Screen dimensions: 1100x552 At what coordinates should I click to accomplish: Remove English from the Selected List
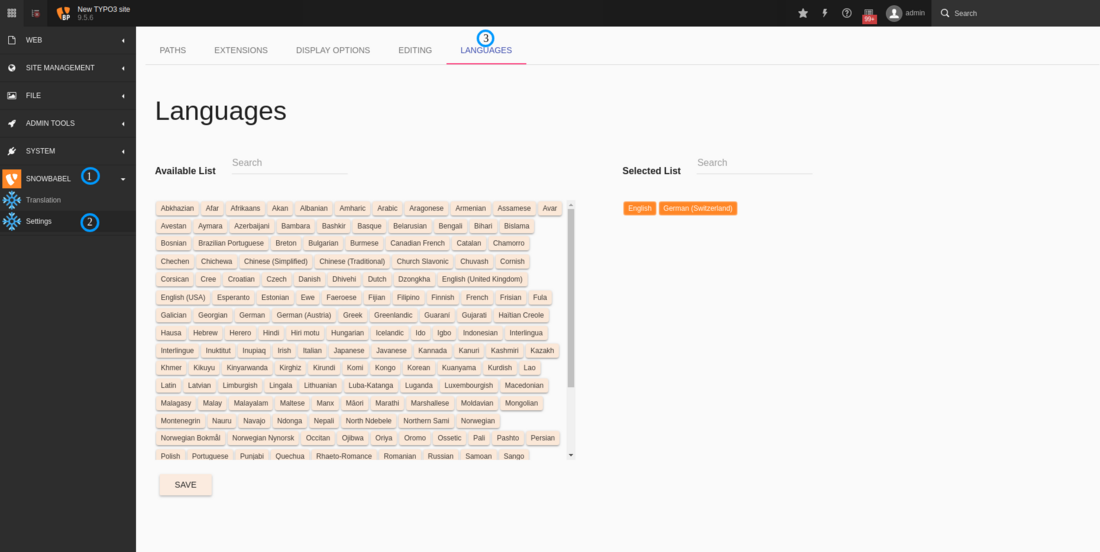click(x=639, y=209)
